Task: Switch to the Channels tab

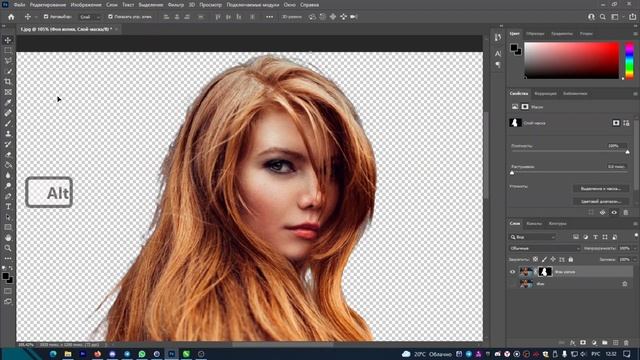Action: tap(534, 224)
